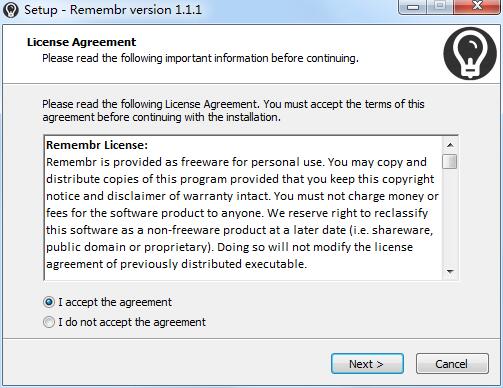Click the license scrollbar up arrow
This screenshot has height=388, width=503.
pos(450,145)
